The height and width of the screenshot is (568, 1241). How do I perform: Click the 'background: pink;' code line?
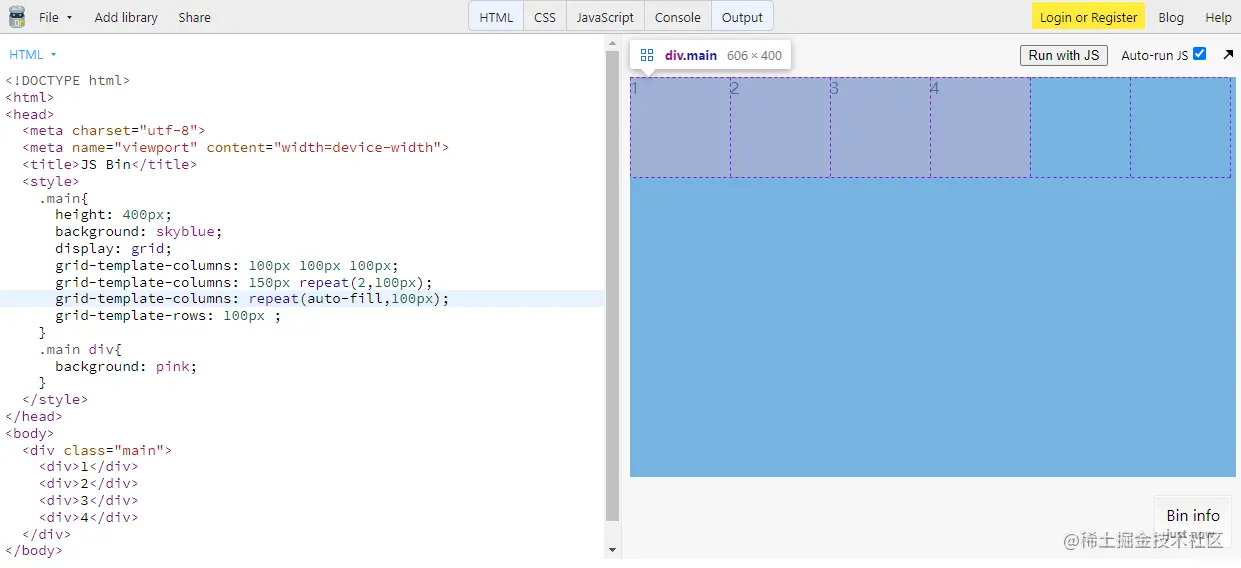pyautogui.click(x=126, y=366)
